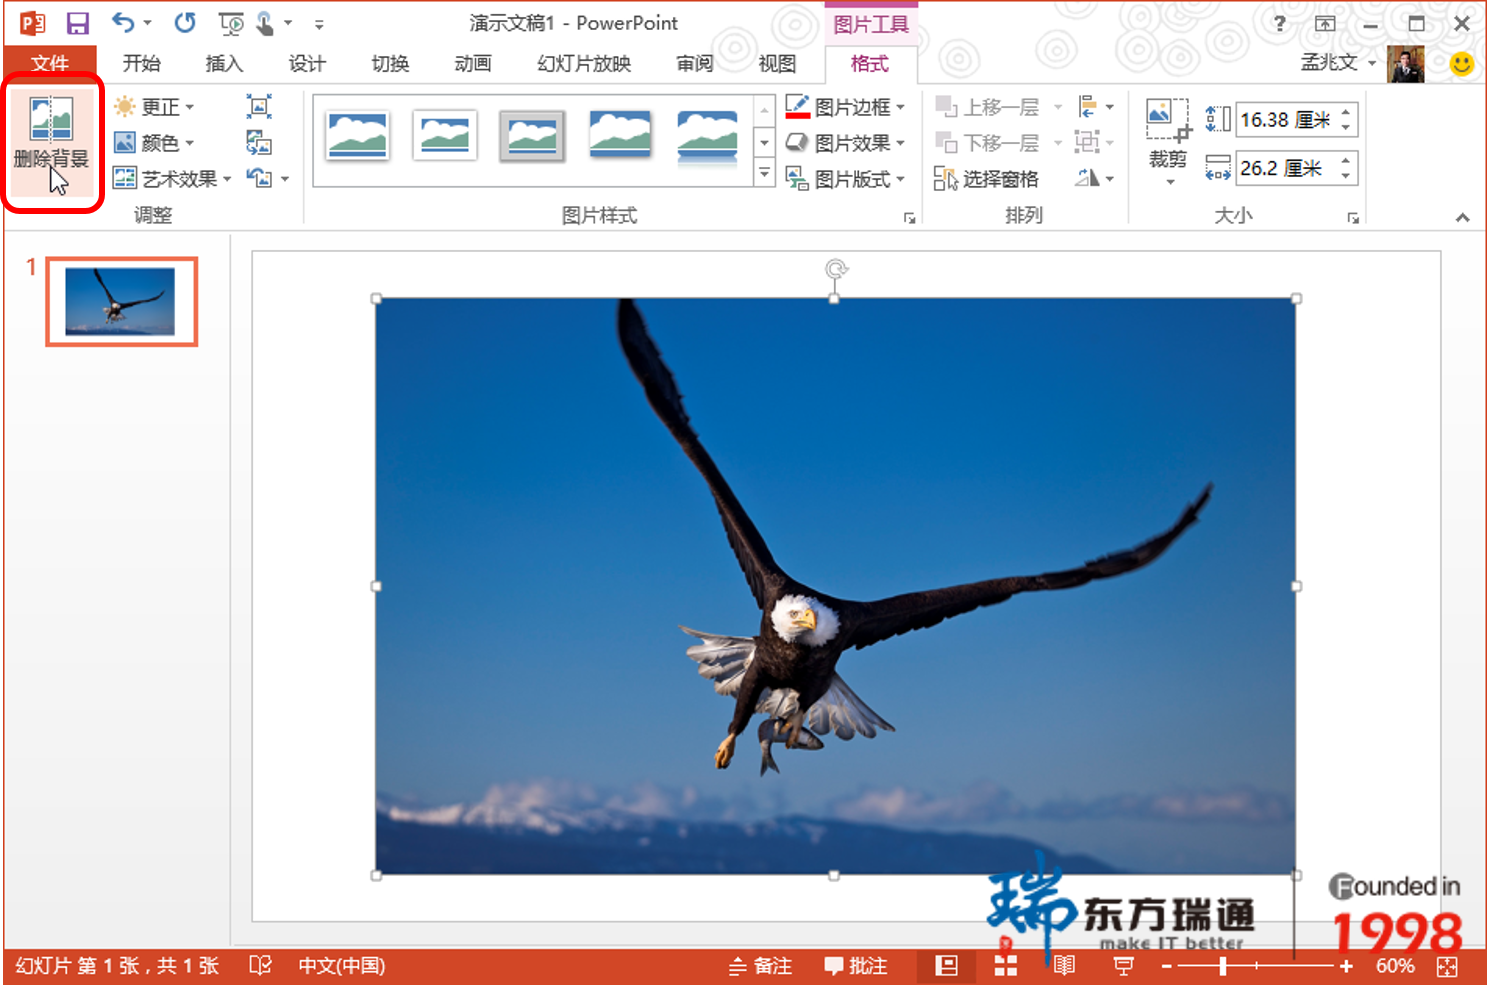Switch to the 视图 tab
This screenshot has width=1487, height=985.
(777, 63)
